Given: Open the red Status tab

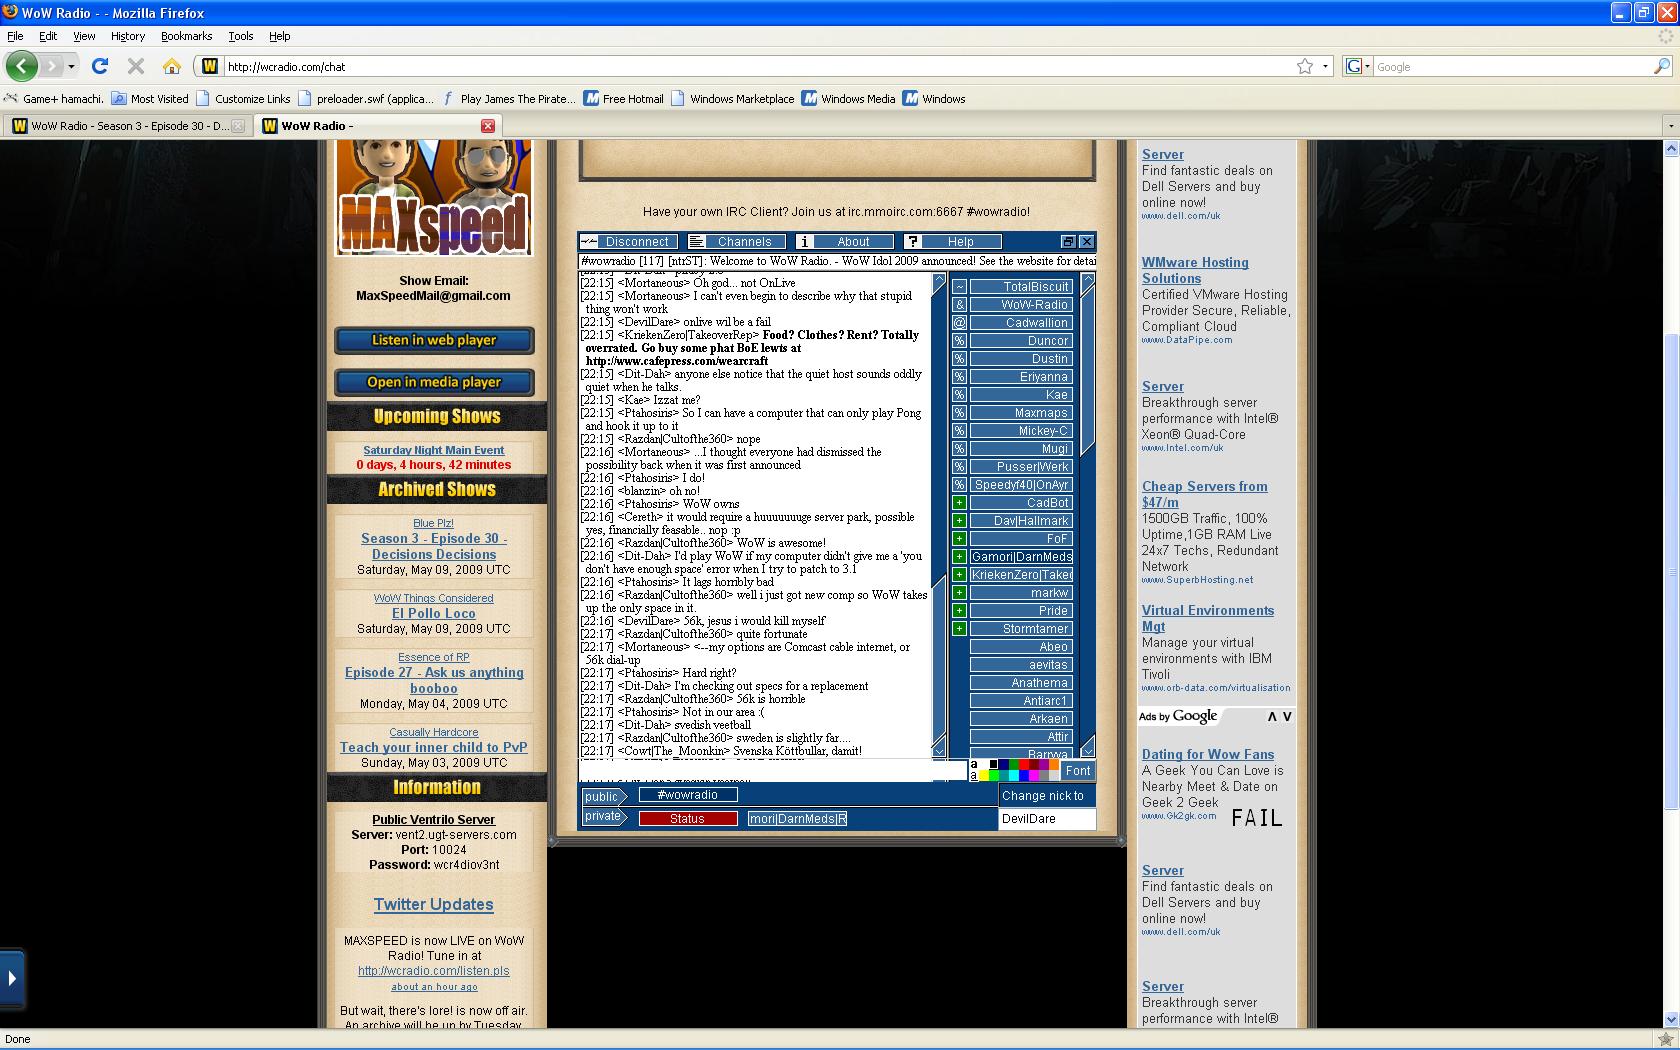Looking at the screenshot, I should pyautogui.click(x=687, y=819).
